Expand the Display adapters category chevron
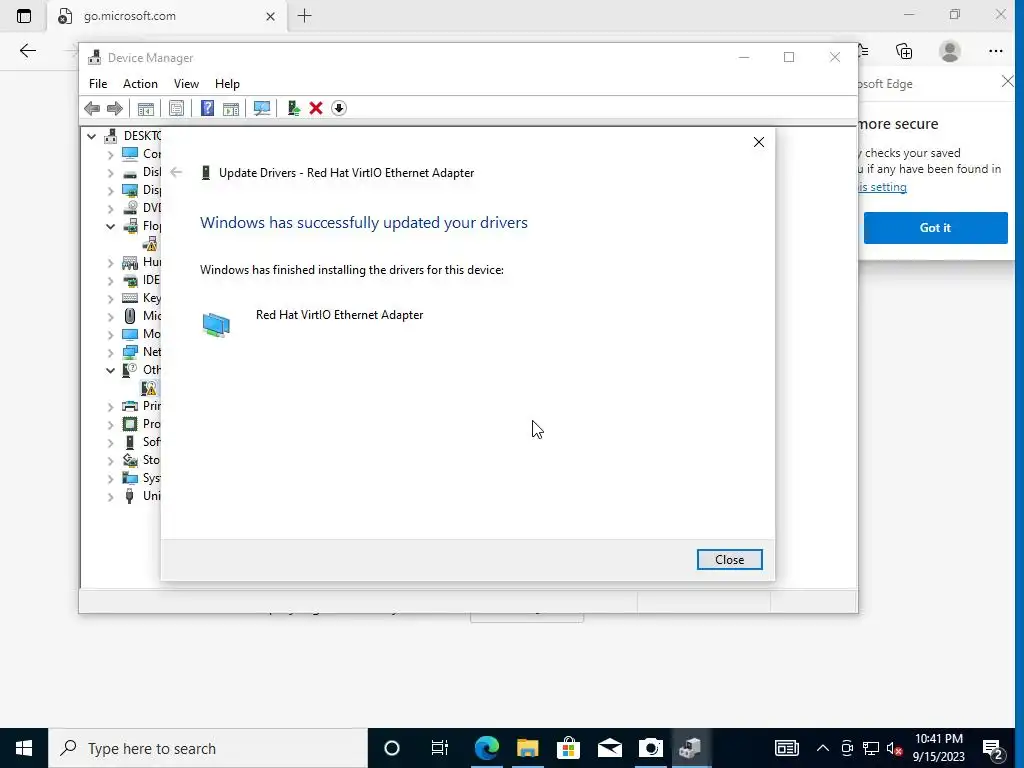 pos(110,190)
